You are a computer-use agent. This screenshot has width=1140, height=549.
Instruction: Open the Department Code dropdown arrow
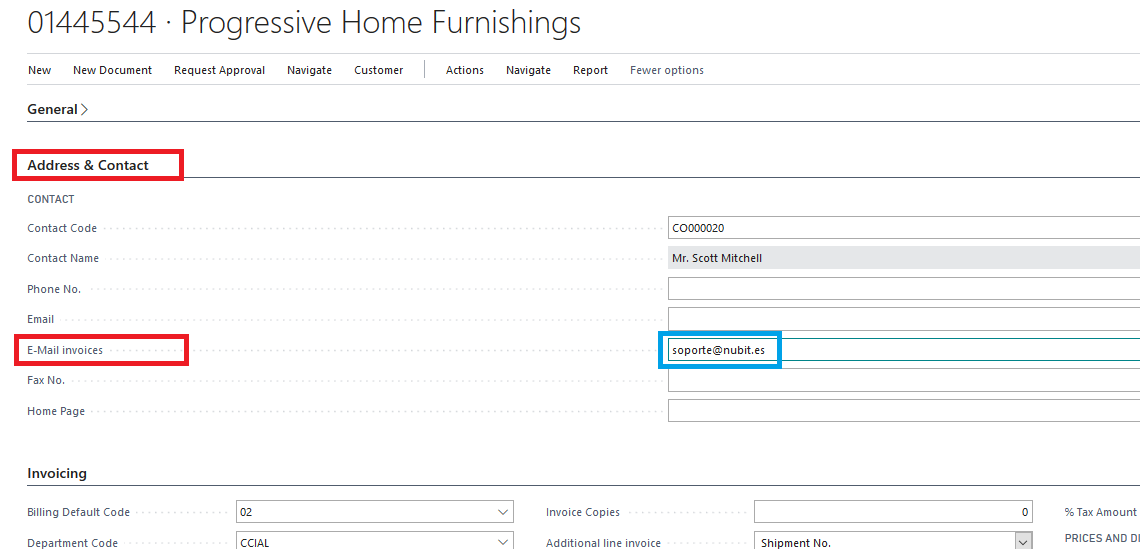(502, 542)
